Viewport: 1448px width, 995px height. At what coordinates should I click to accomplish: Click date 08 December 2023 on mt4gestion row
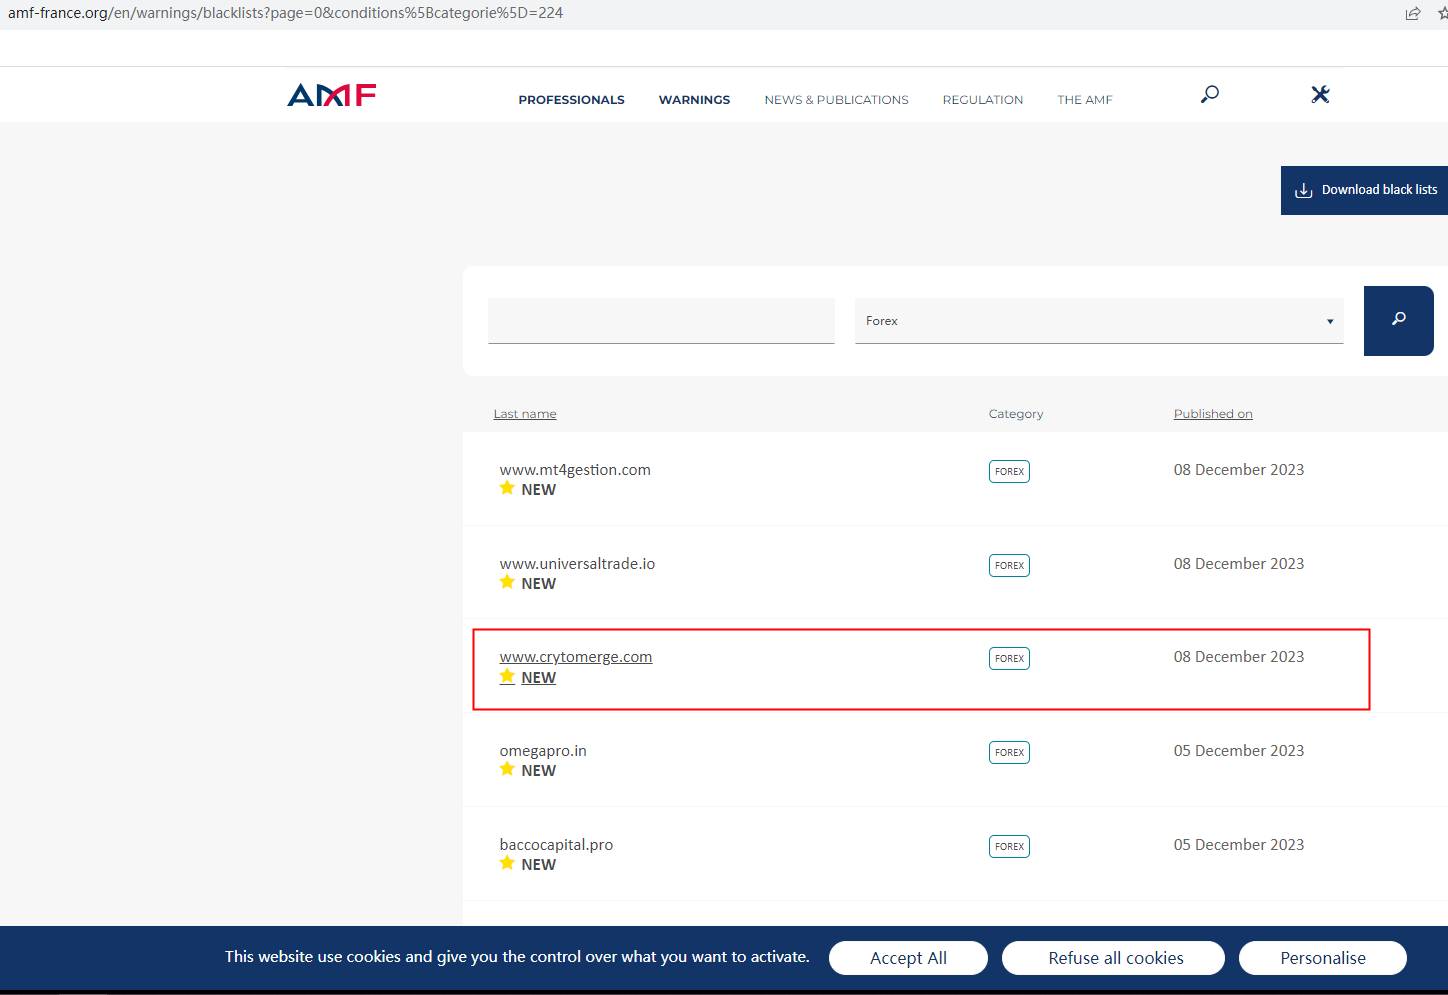tap(1239, 470)
